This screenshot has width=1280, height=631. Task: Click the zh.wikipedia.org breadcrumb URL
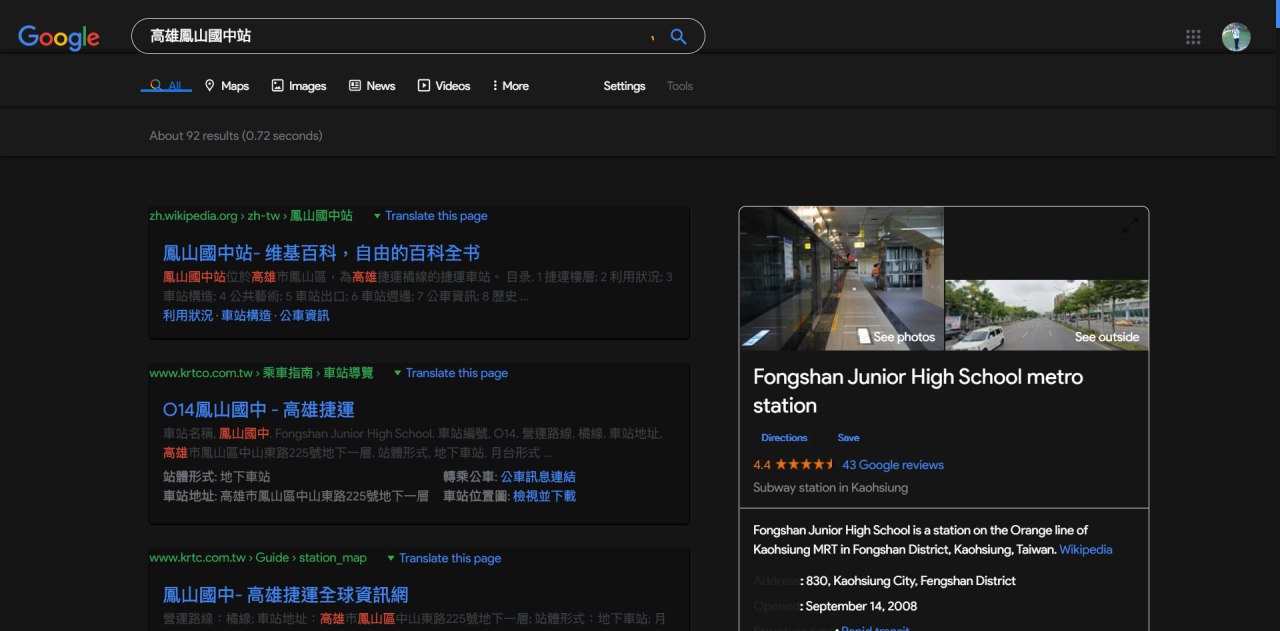tap(251, 216)
